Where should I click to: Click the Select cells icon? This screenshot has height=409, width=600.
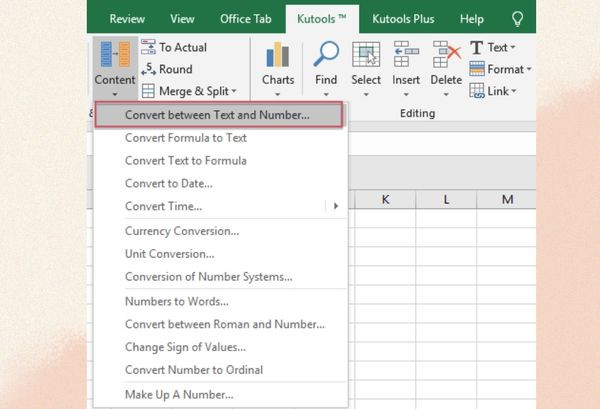366,54
